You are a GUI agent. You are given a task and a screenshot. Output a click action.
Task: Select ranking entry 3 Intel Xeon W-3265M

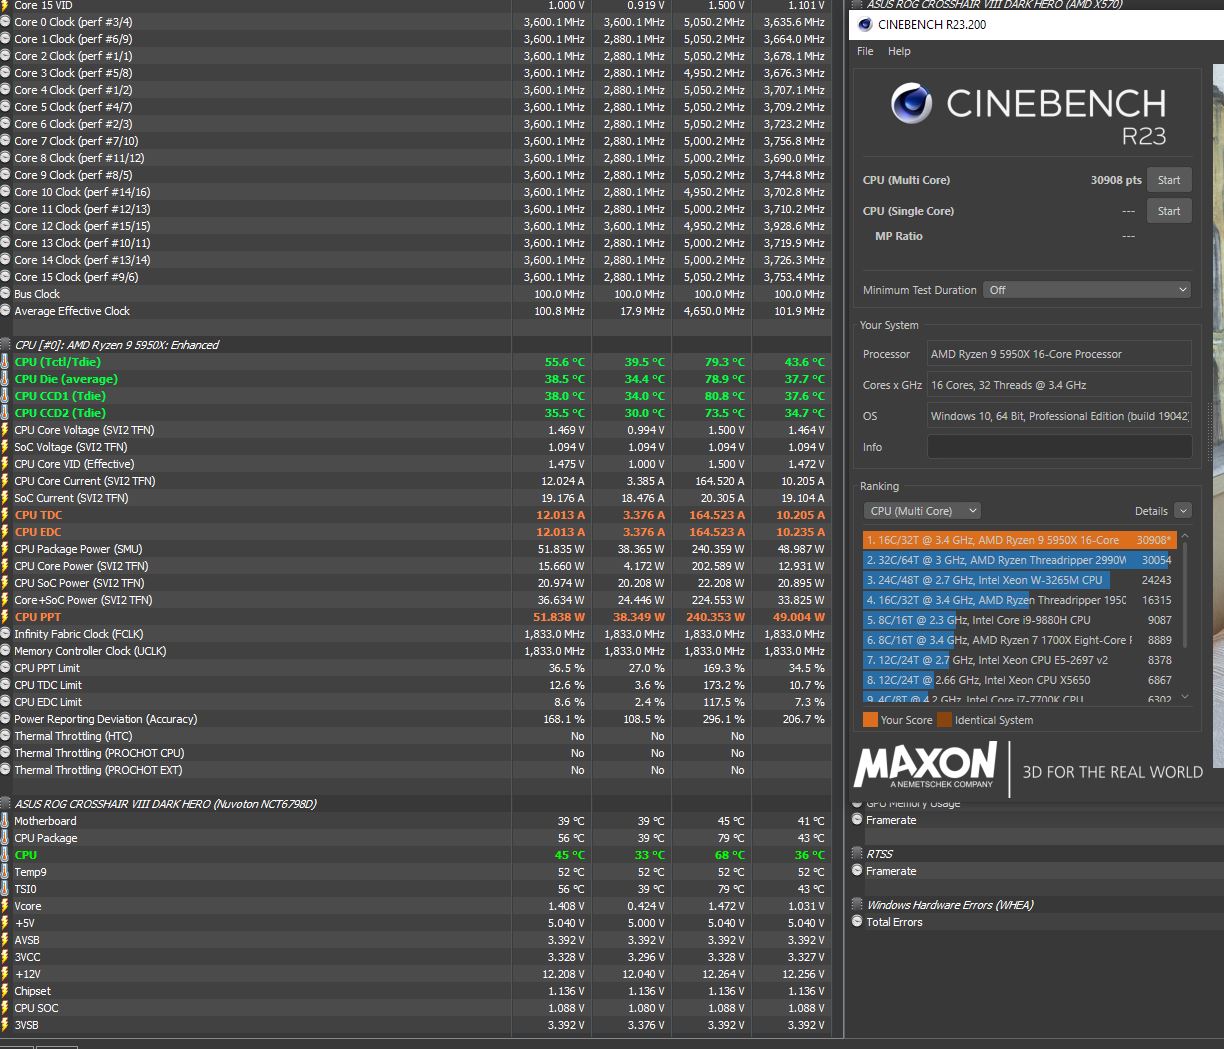(x=1020, y=580)
